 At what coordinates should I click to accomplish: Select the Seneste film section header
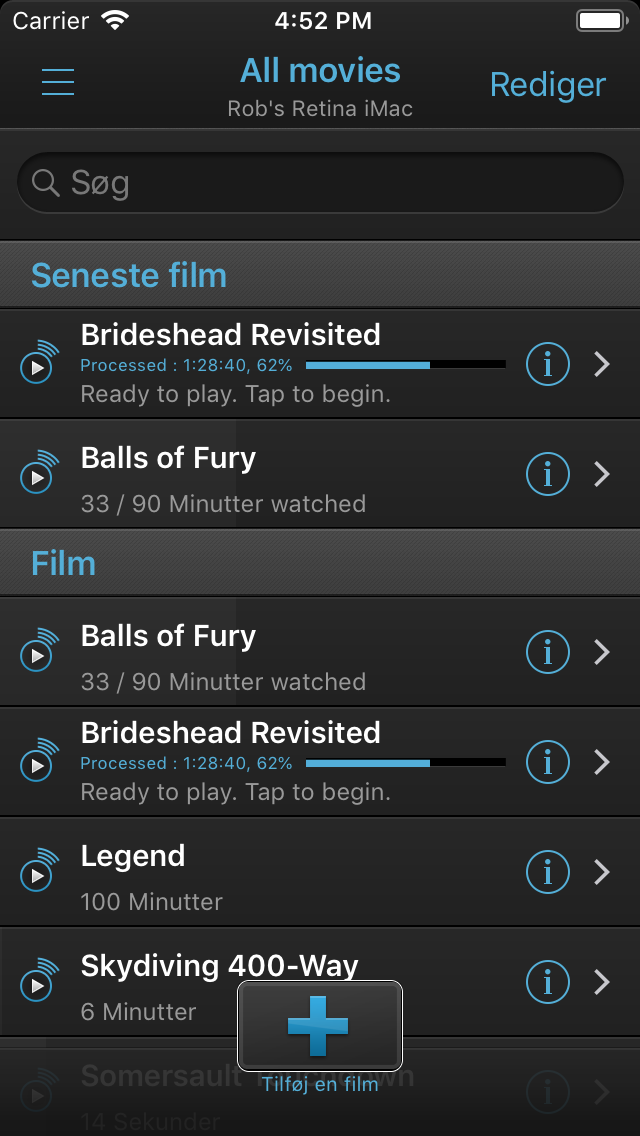pyautogui.click(x=129, y=275)
